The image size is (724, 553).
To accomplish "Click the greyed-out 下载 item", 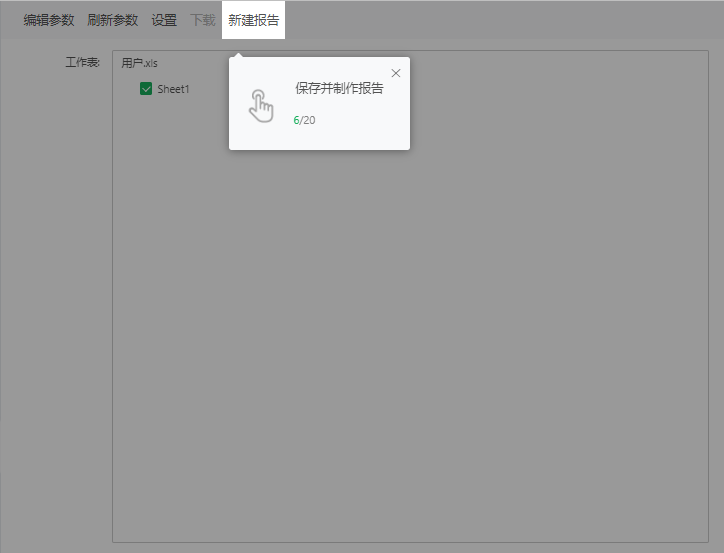I will pyautogui.click(x=203, y=20).
